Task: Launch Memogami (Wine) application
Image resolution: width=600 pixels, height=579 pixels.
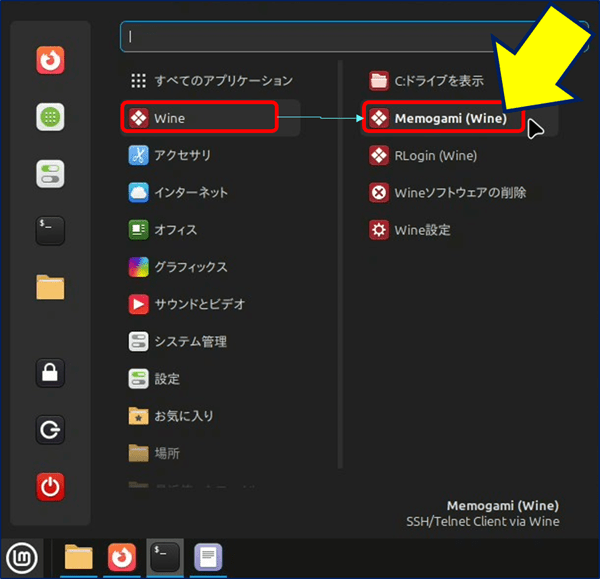Action: (x=459, y=118)
